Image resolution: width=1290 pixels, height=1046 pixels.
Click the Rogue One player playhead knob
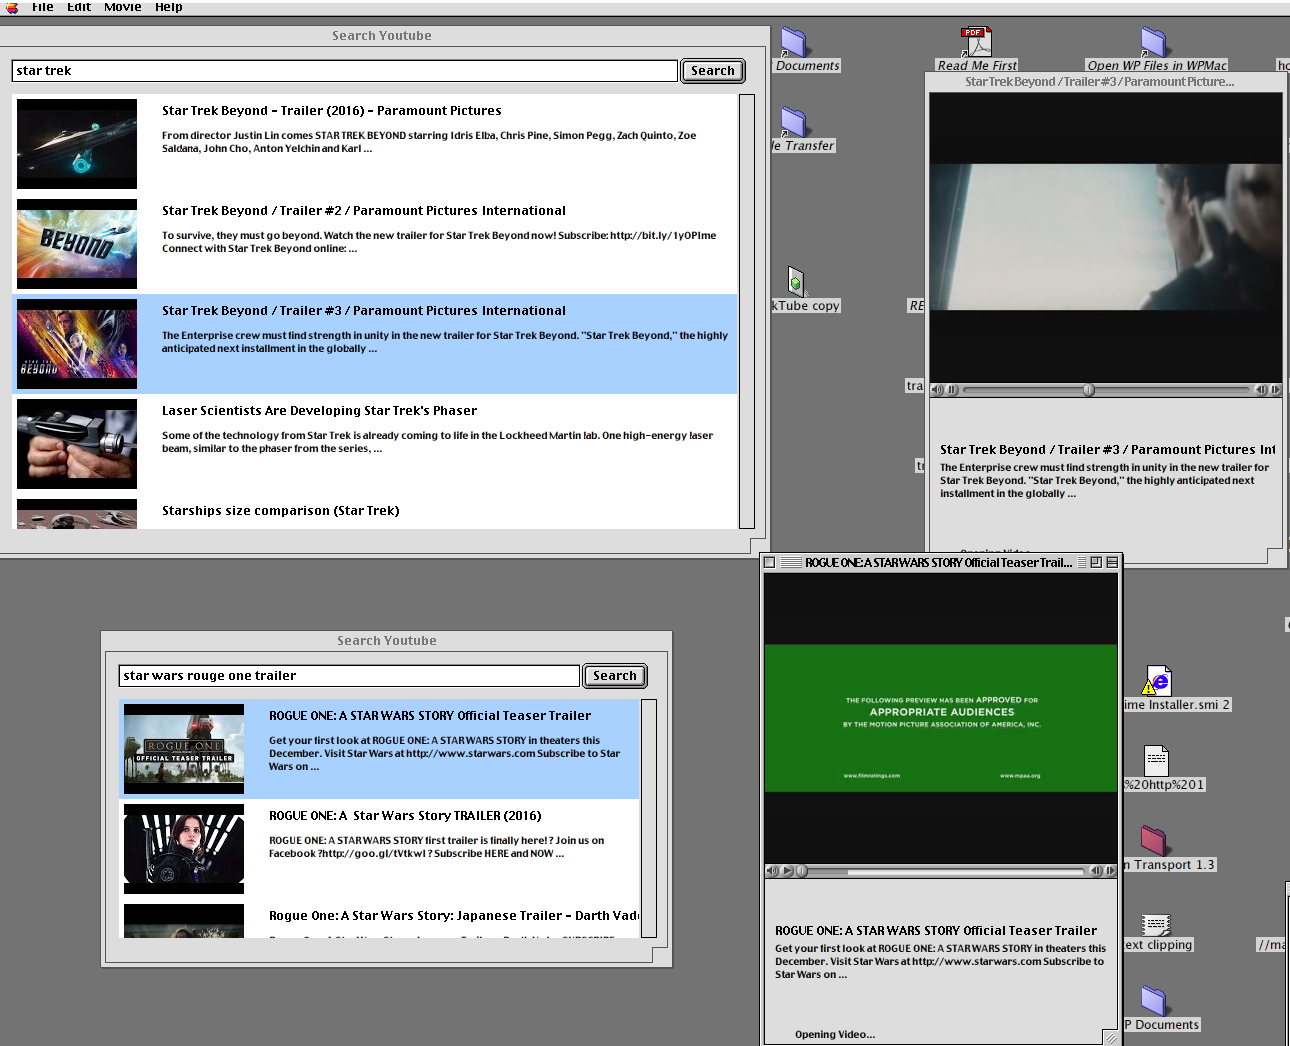coord(801,871)
